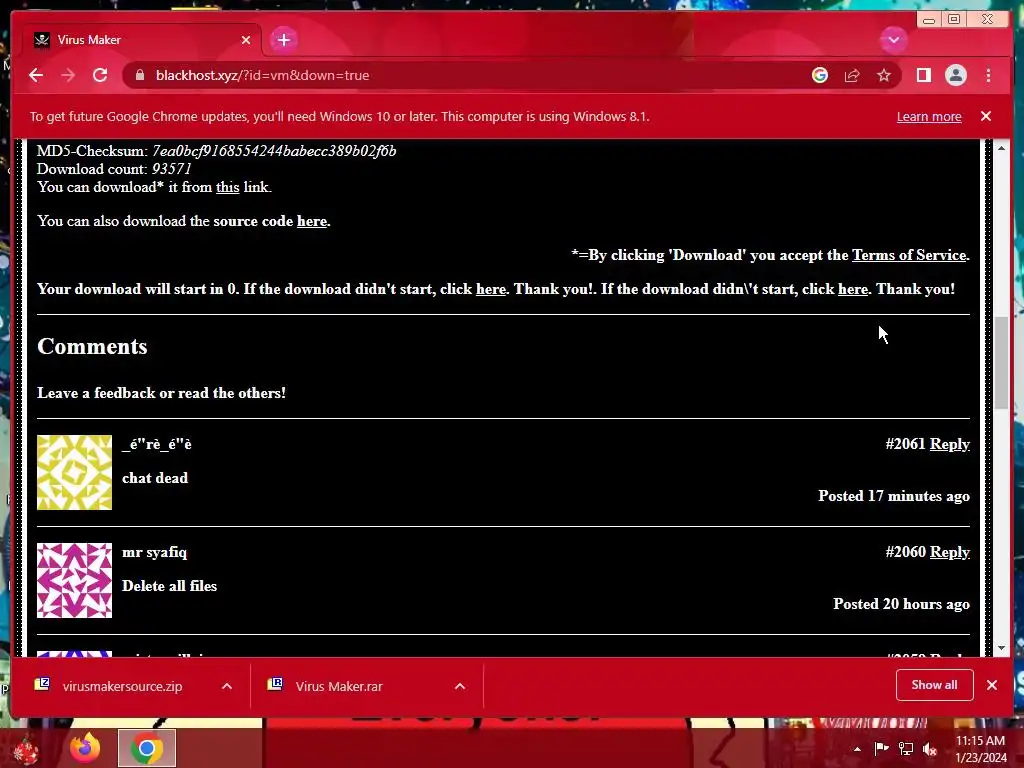
Task: Click the comment text 'Delete all files'
Action: 169,586
